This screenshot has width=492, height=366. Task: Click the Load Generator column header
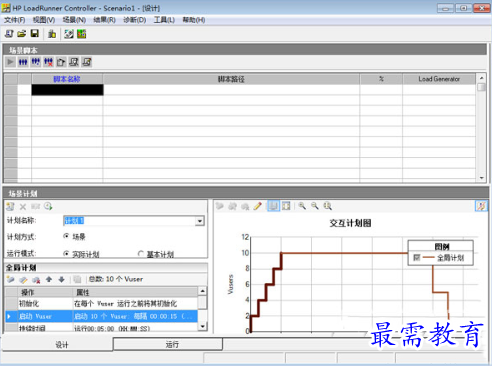coord(439,79)
